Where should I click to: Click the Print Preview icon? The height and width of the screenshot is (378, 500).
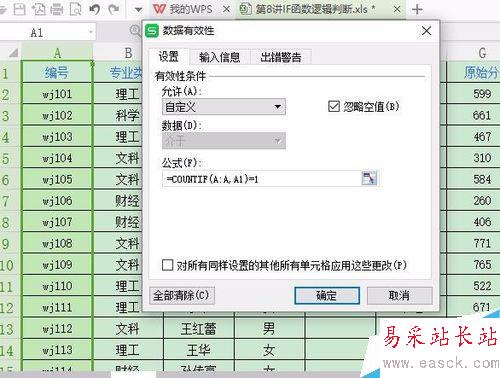click(x=75, y=9)
